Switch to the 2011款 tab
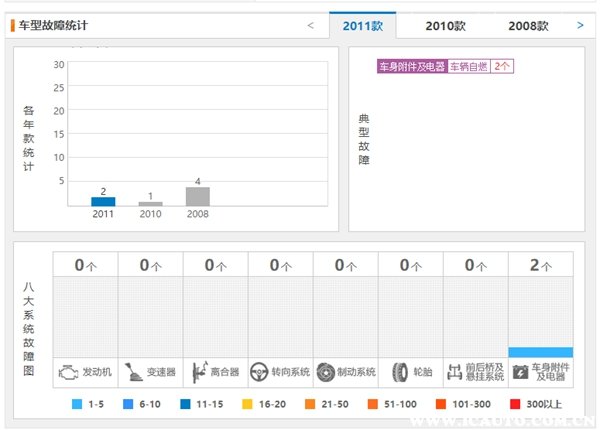 coord(363,26)
